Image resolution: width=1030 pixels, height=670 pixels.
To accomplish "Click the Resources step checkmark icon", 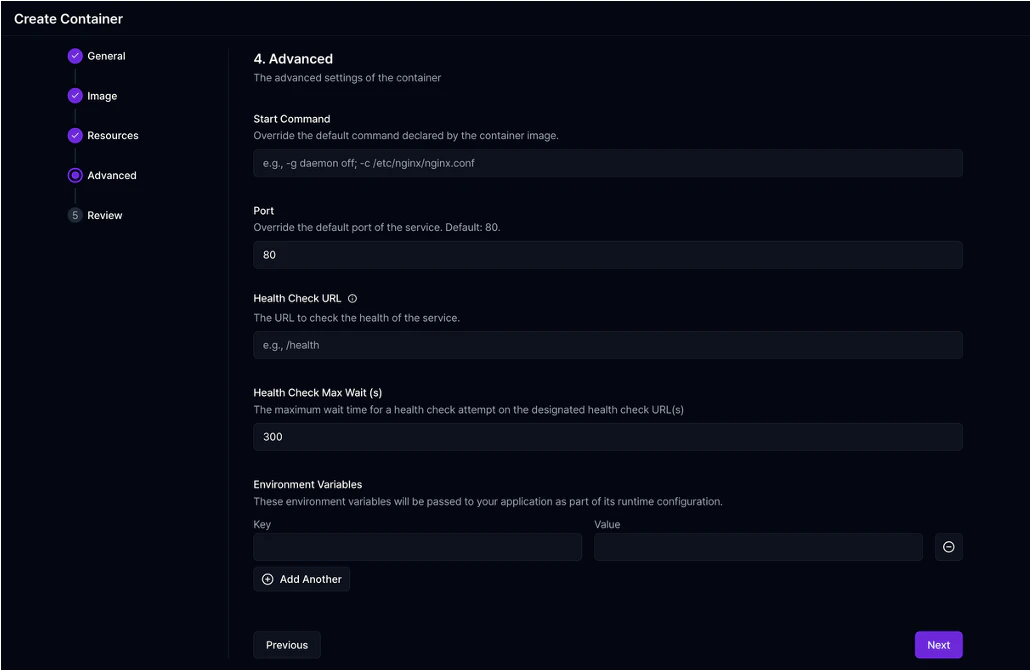I will click(75, 135).
